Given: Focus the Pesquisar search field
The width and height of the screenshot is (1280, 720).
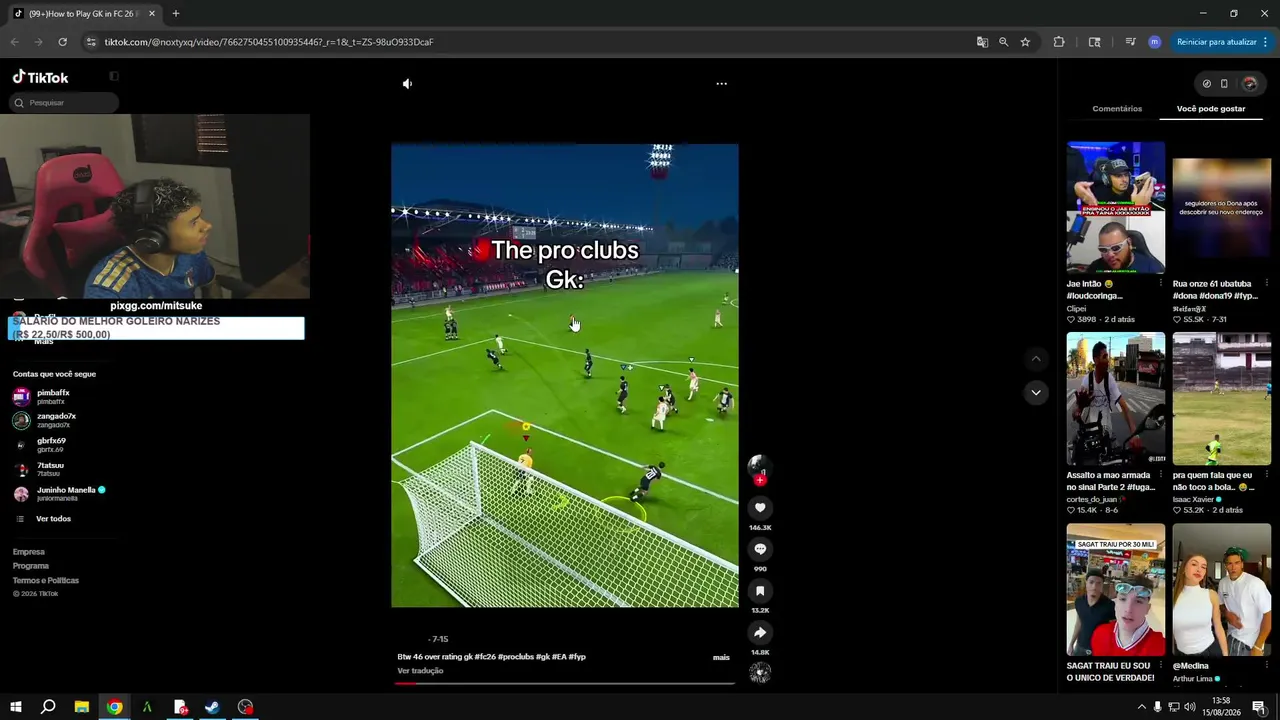Looking at the screenshot, I should (65, 103).
